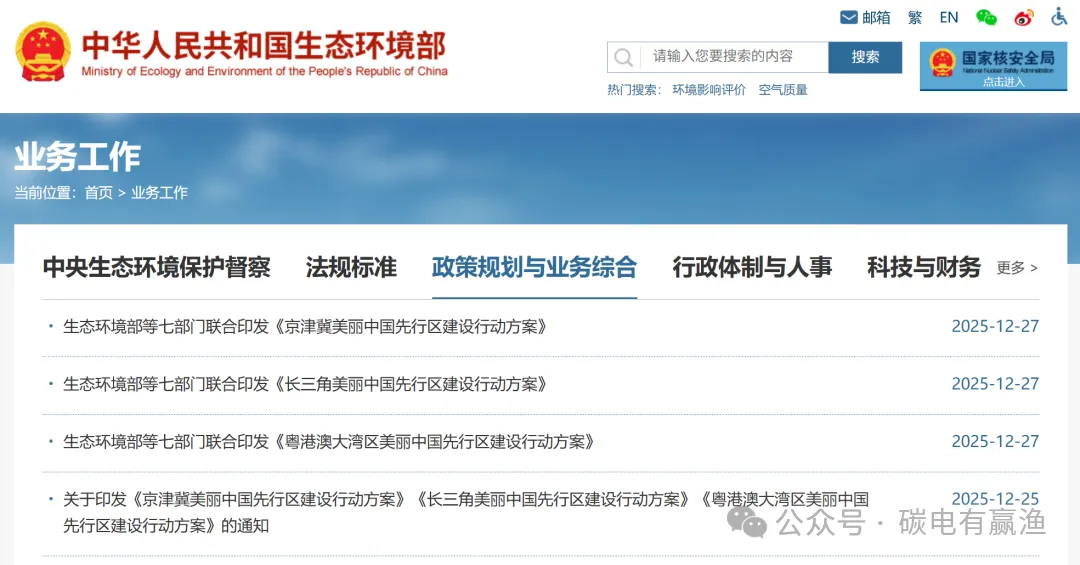Image resolution: width=1080 pixels, height=565 pixels.
Task: Go to 首页 in the breadcrumb
Action: 98,193
